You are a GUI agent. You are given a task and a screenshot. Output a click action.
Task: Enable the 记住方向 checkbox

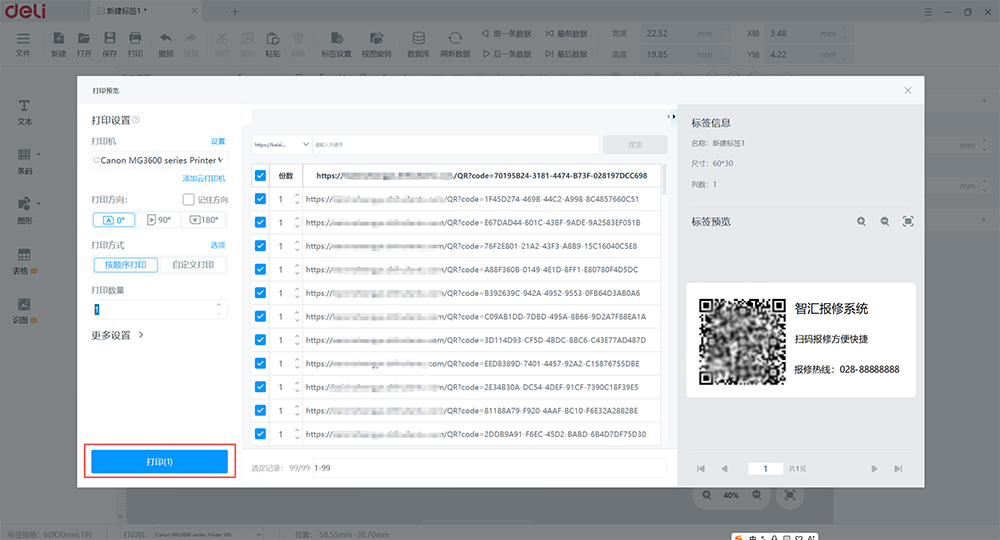[188, 200]
